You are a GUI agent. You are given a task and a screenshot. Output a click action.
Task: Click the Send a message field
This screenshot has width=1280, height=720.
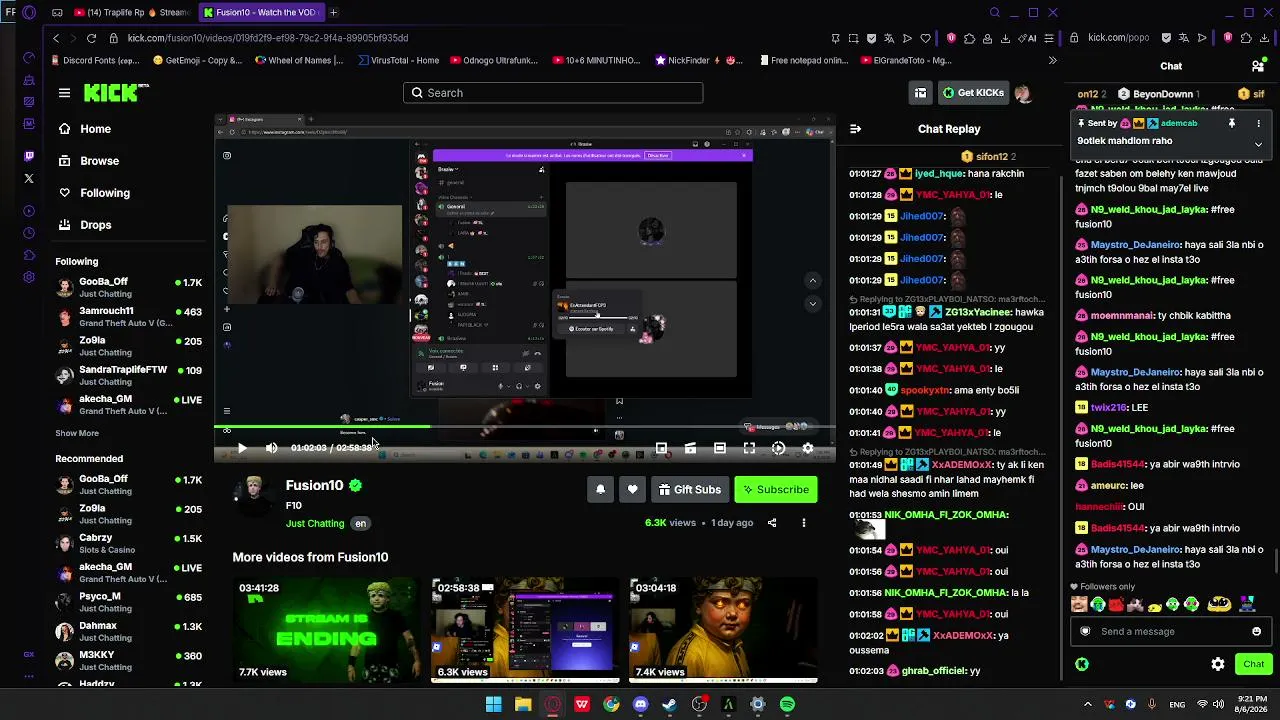[x=1170, y=631]
